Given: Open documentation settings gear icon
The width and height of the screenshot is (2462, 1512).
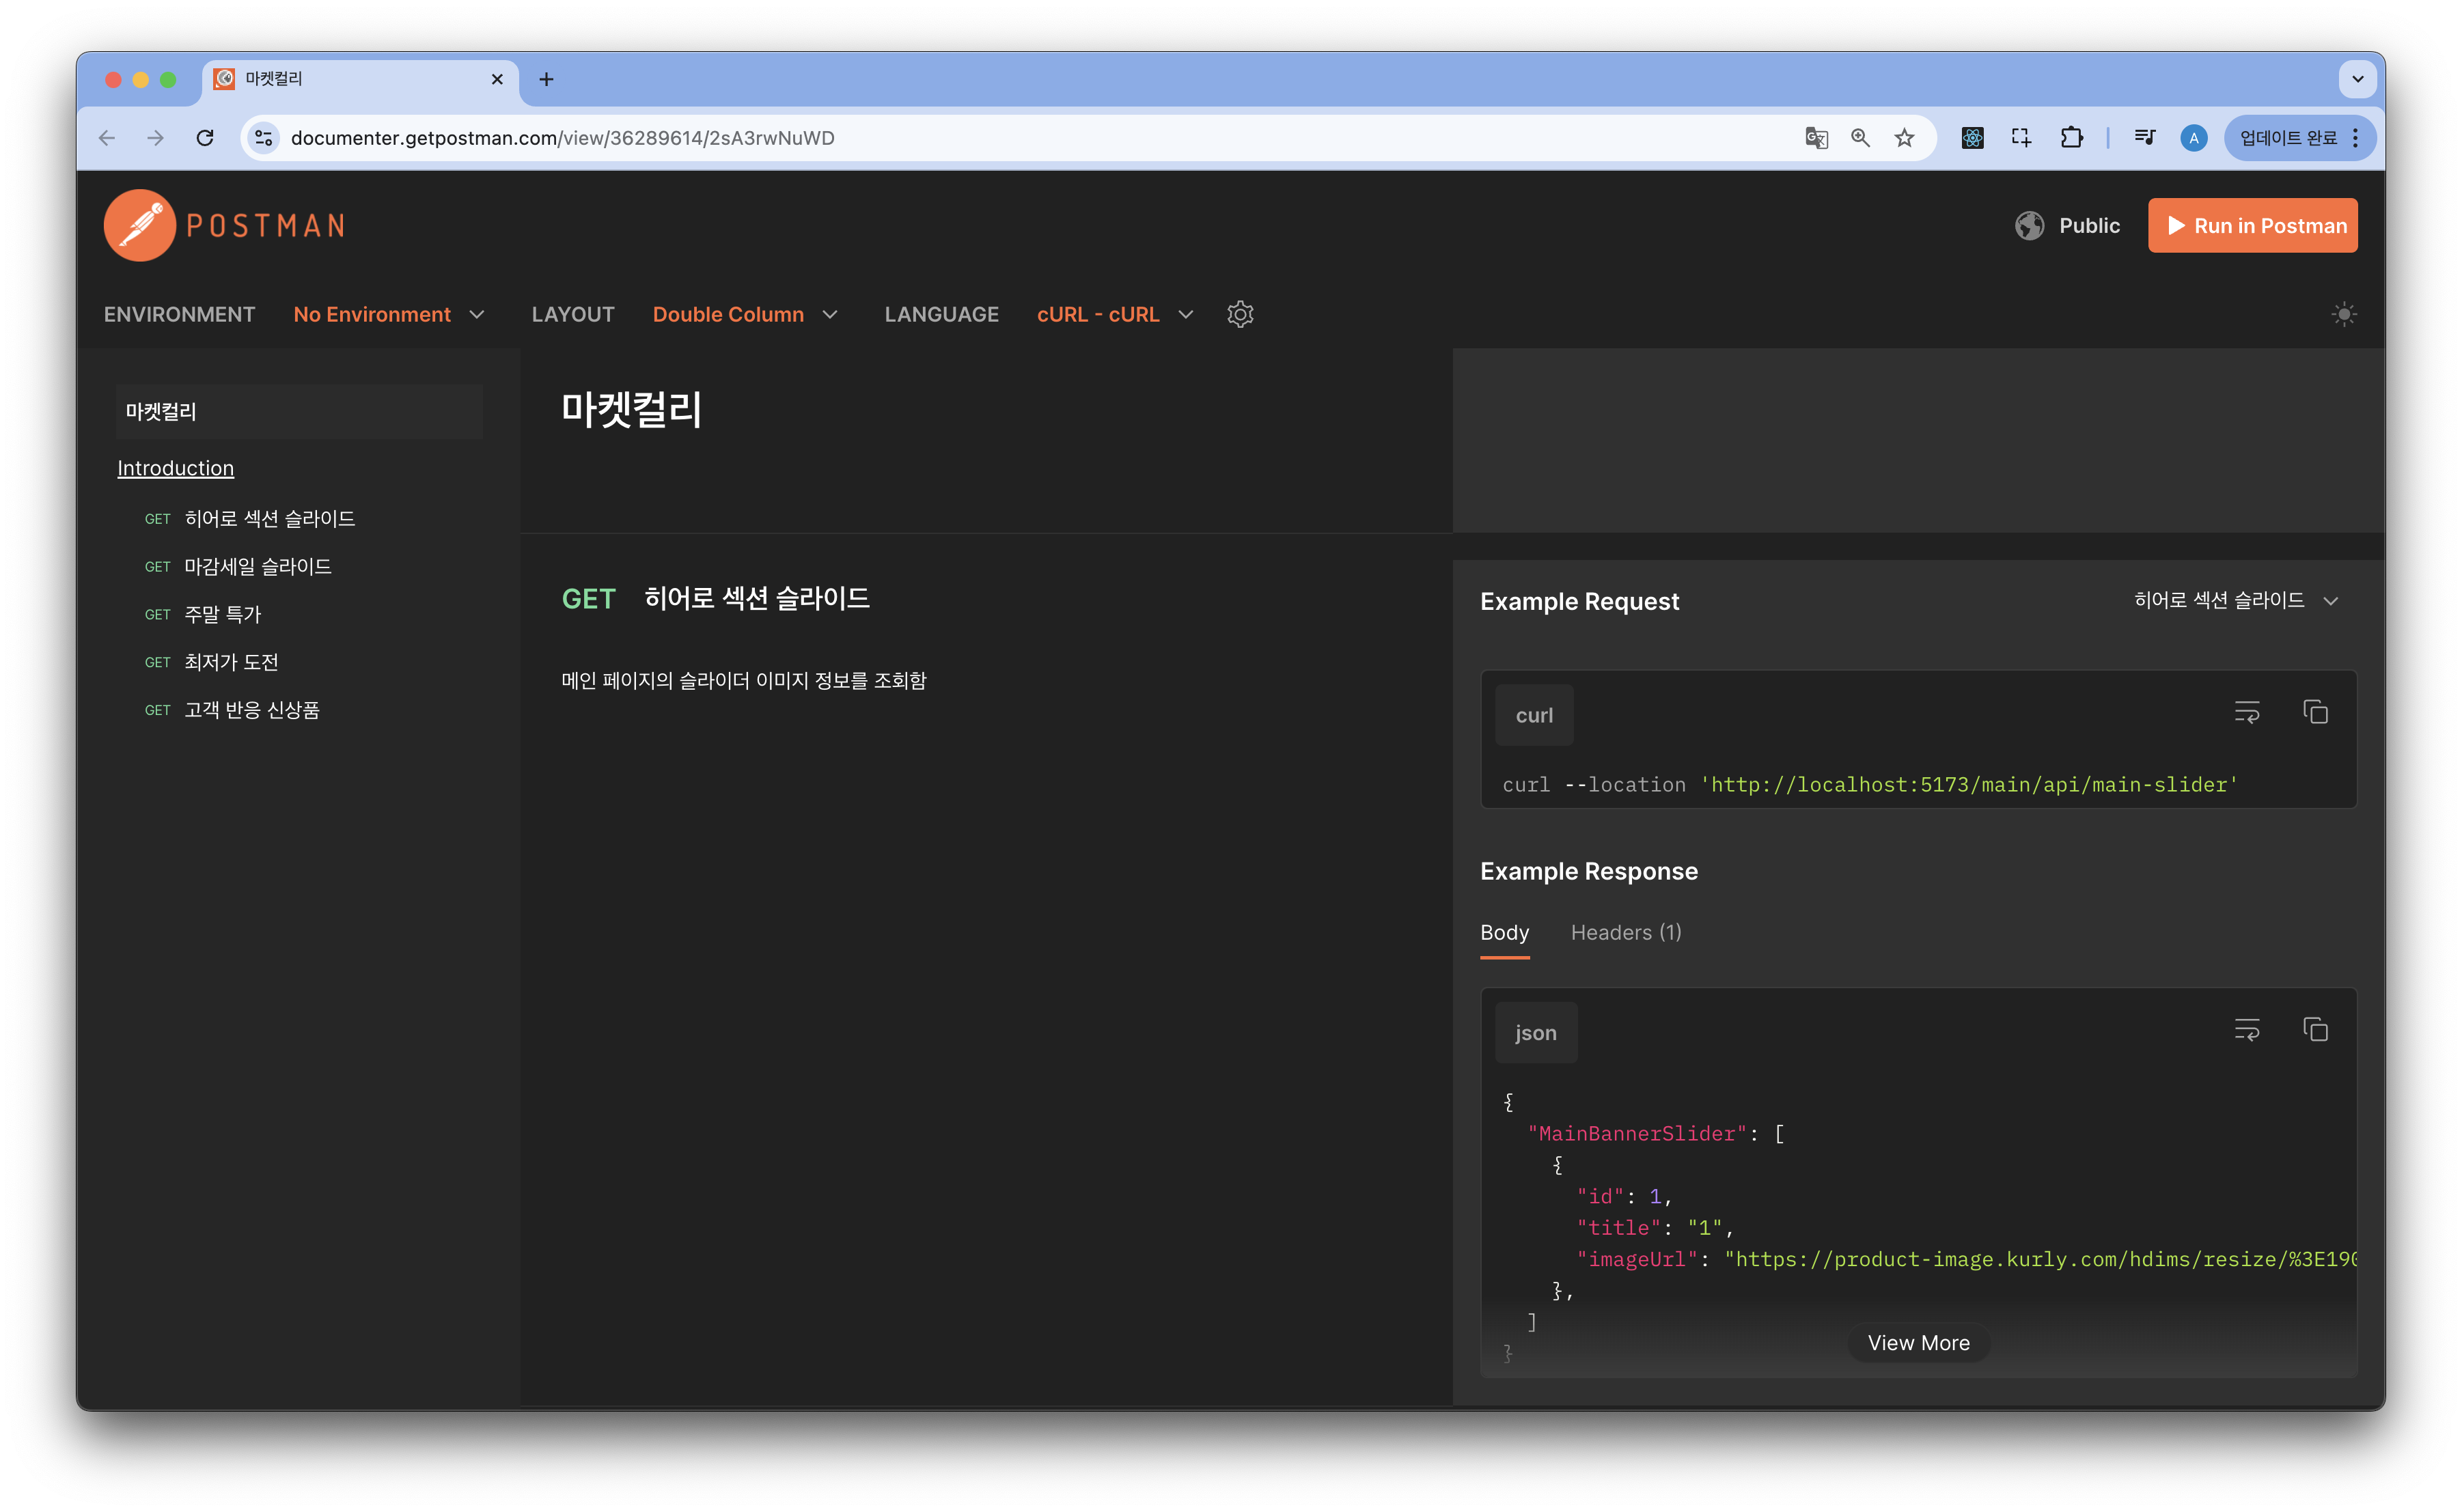Looking at the screenshot, I should pyautogui.click(x=1240, y=314).
